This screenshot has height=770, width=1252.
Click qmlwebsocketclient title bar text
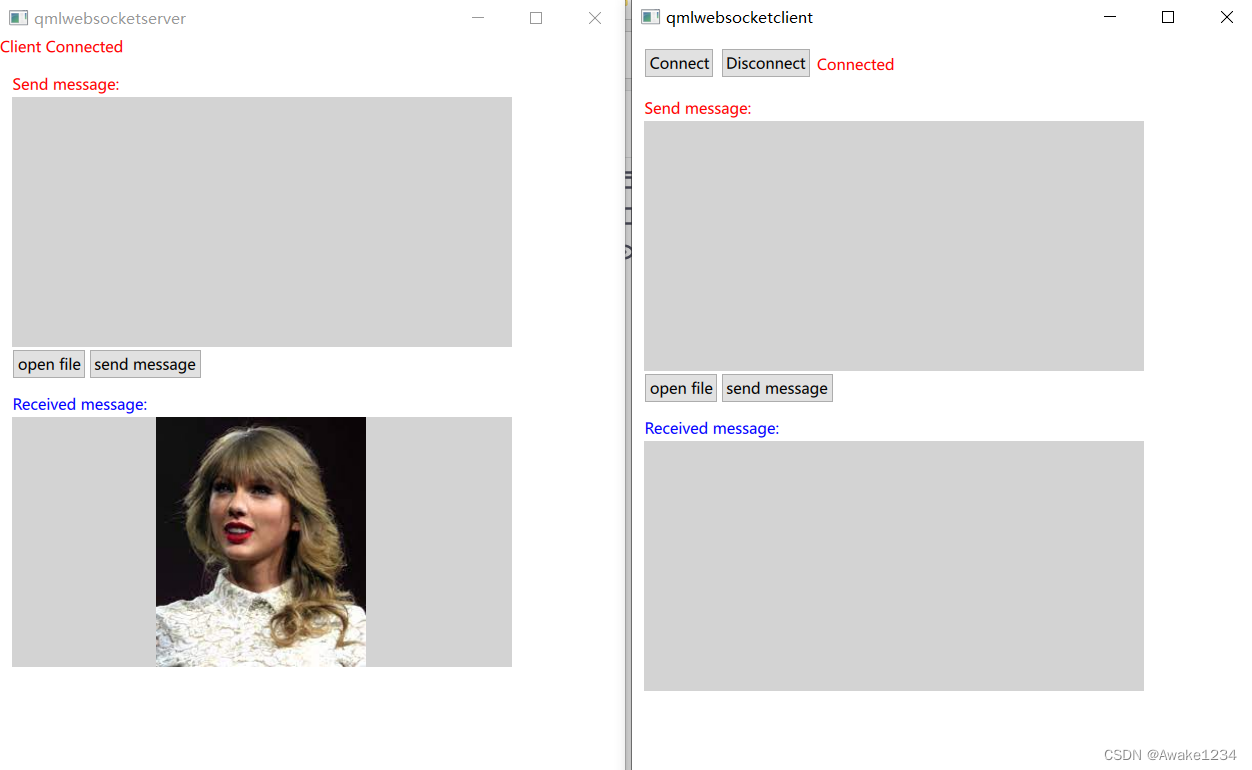740,17
